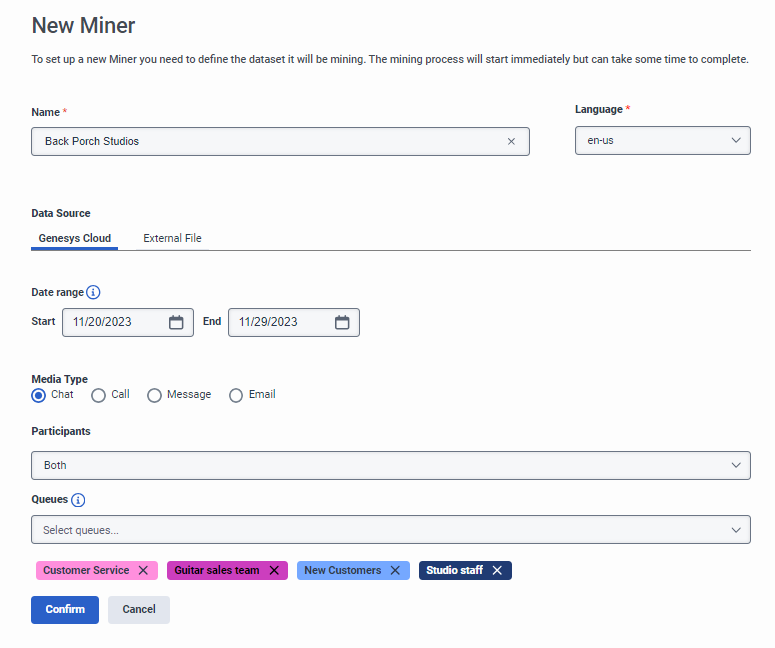Edit the End date 11/29/2023 field
775x648 pixels.
pyautogui.click(x=294, y=322)
